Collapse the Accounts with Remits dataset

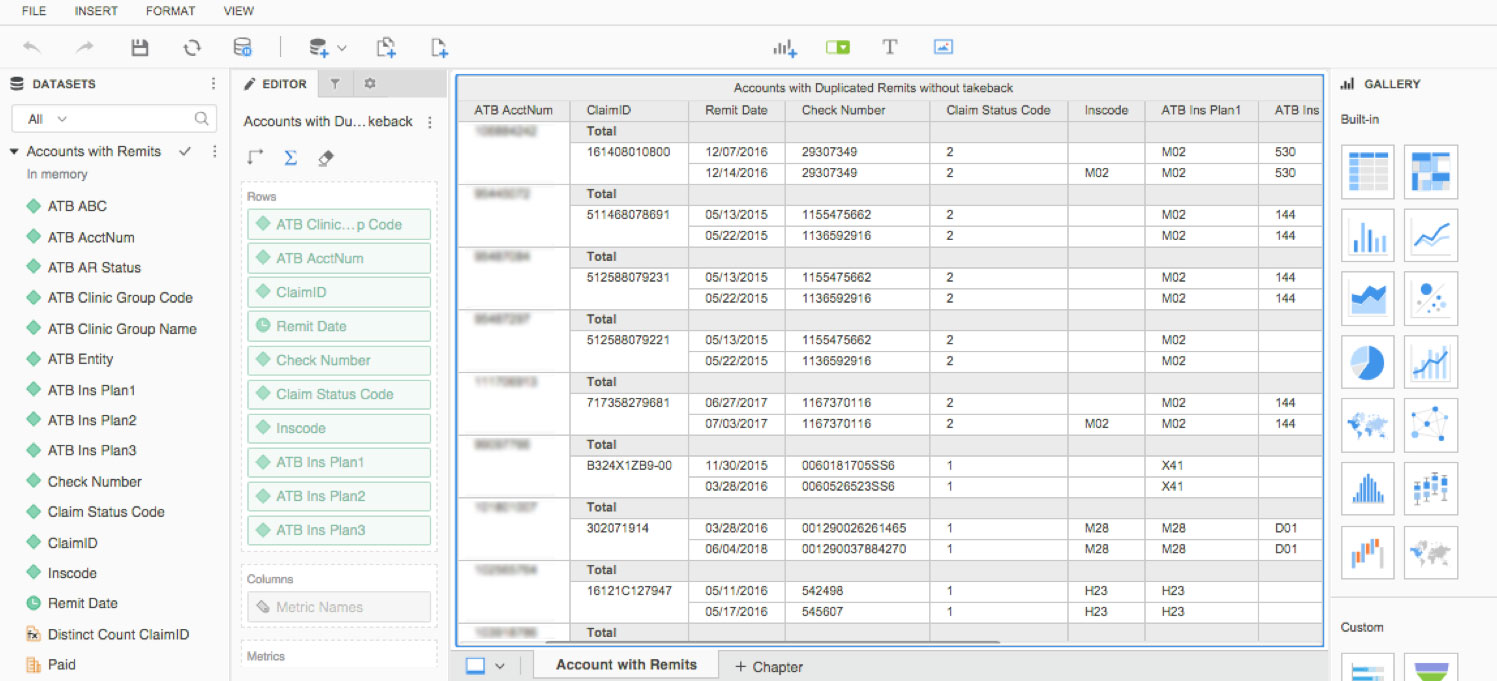pos(14,151)
